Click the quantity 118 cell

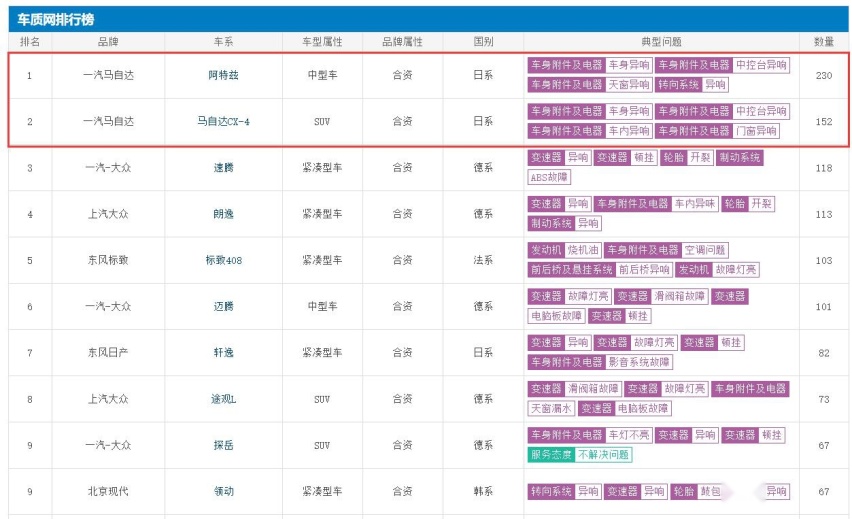click(x=824, y=168)
